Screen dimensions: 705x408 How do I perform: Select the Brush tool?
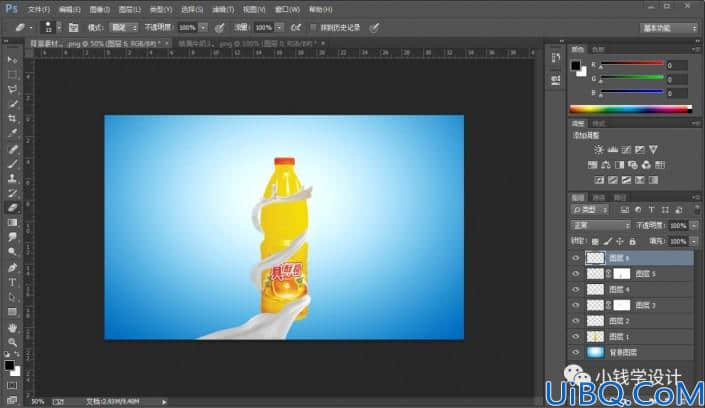click(x=12, y=164)
